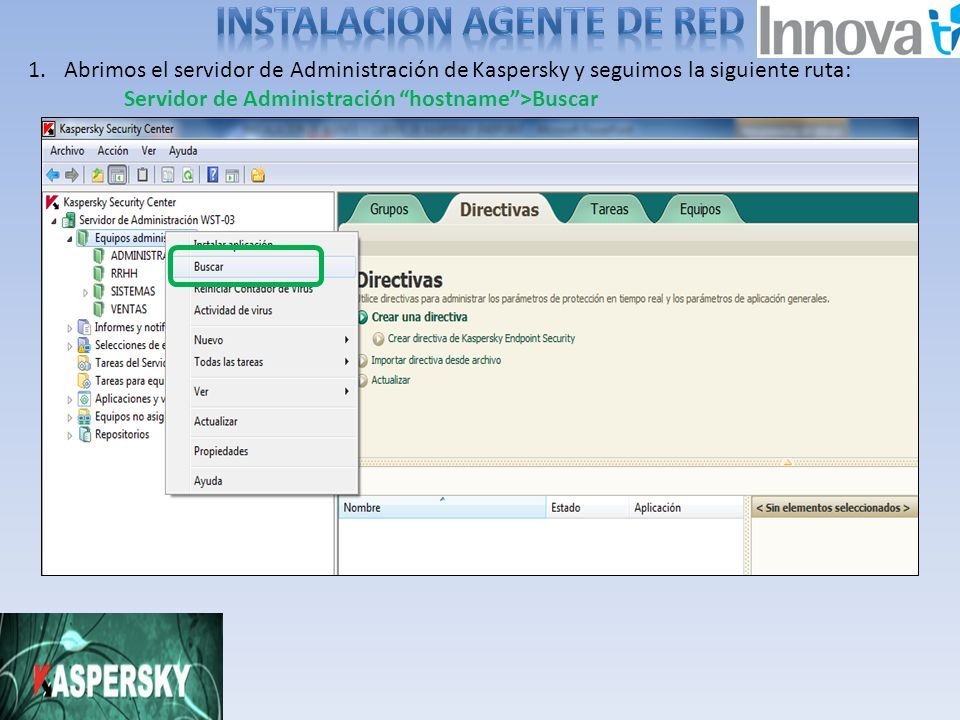Click the green arrow beside Crear una directiva
This screenshot has width=960, height=720.
click(362, 317)
